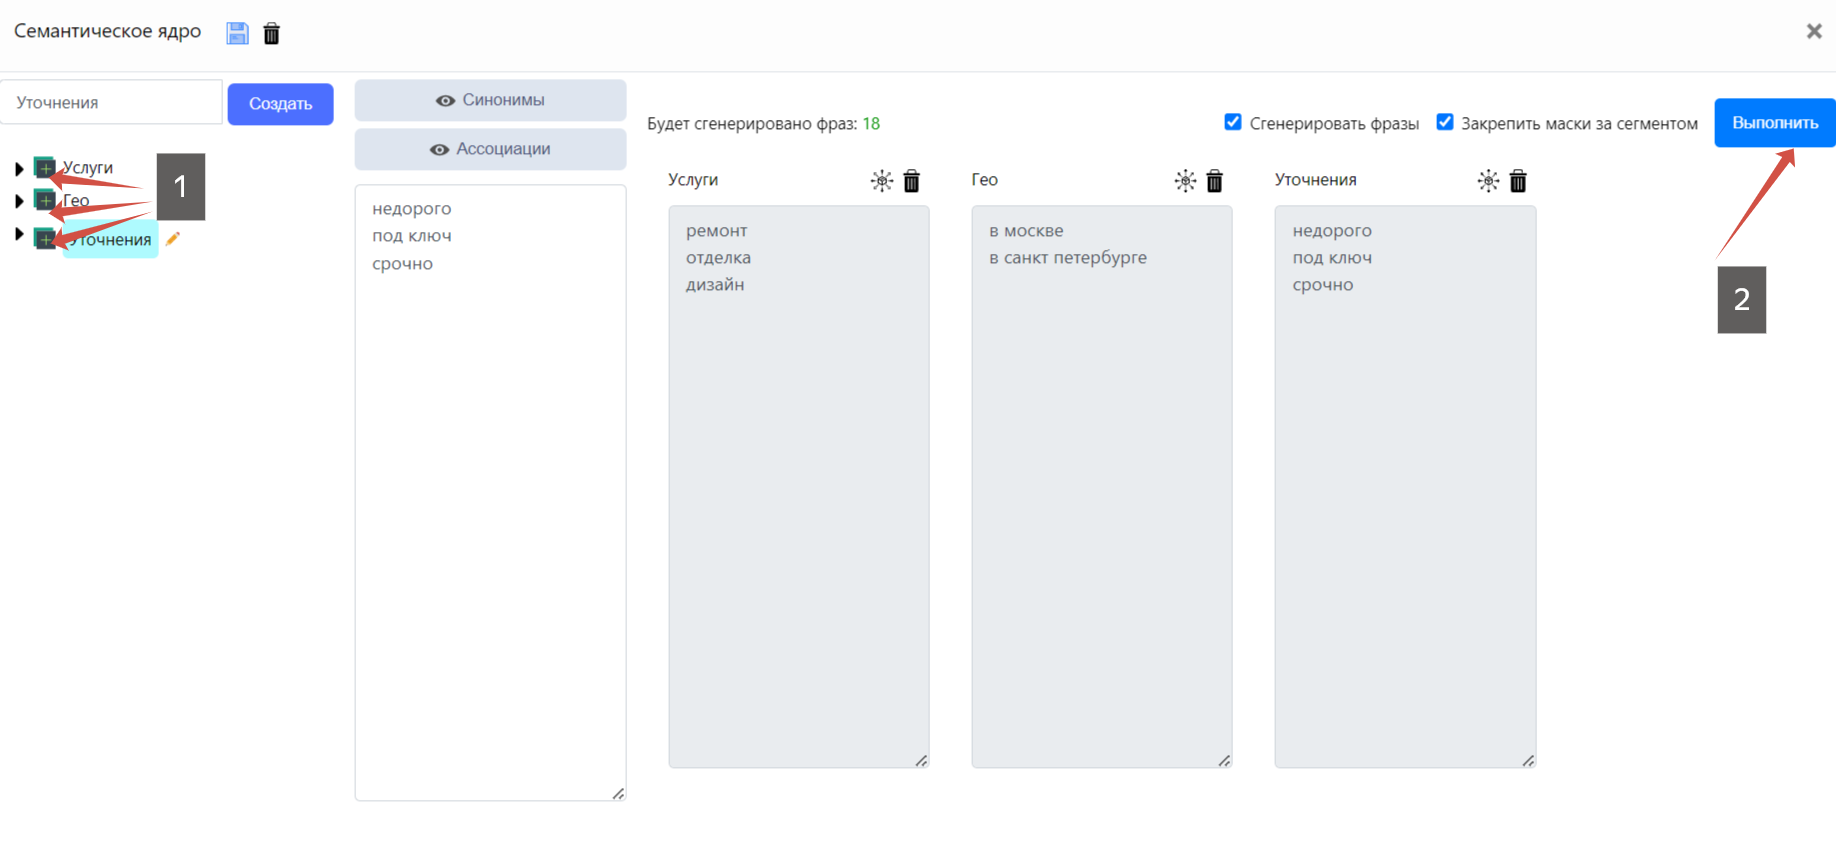Delete the Гео column with its trash icon
1836x862 pixels.
1215,181
